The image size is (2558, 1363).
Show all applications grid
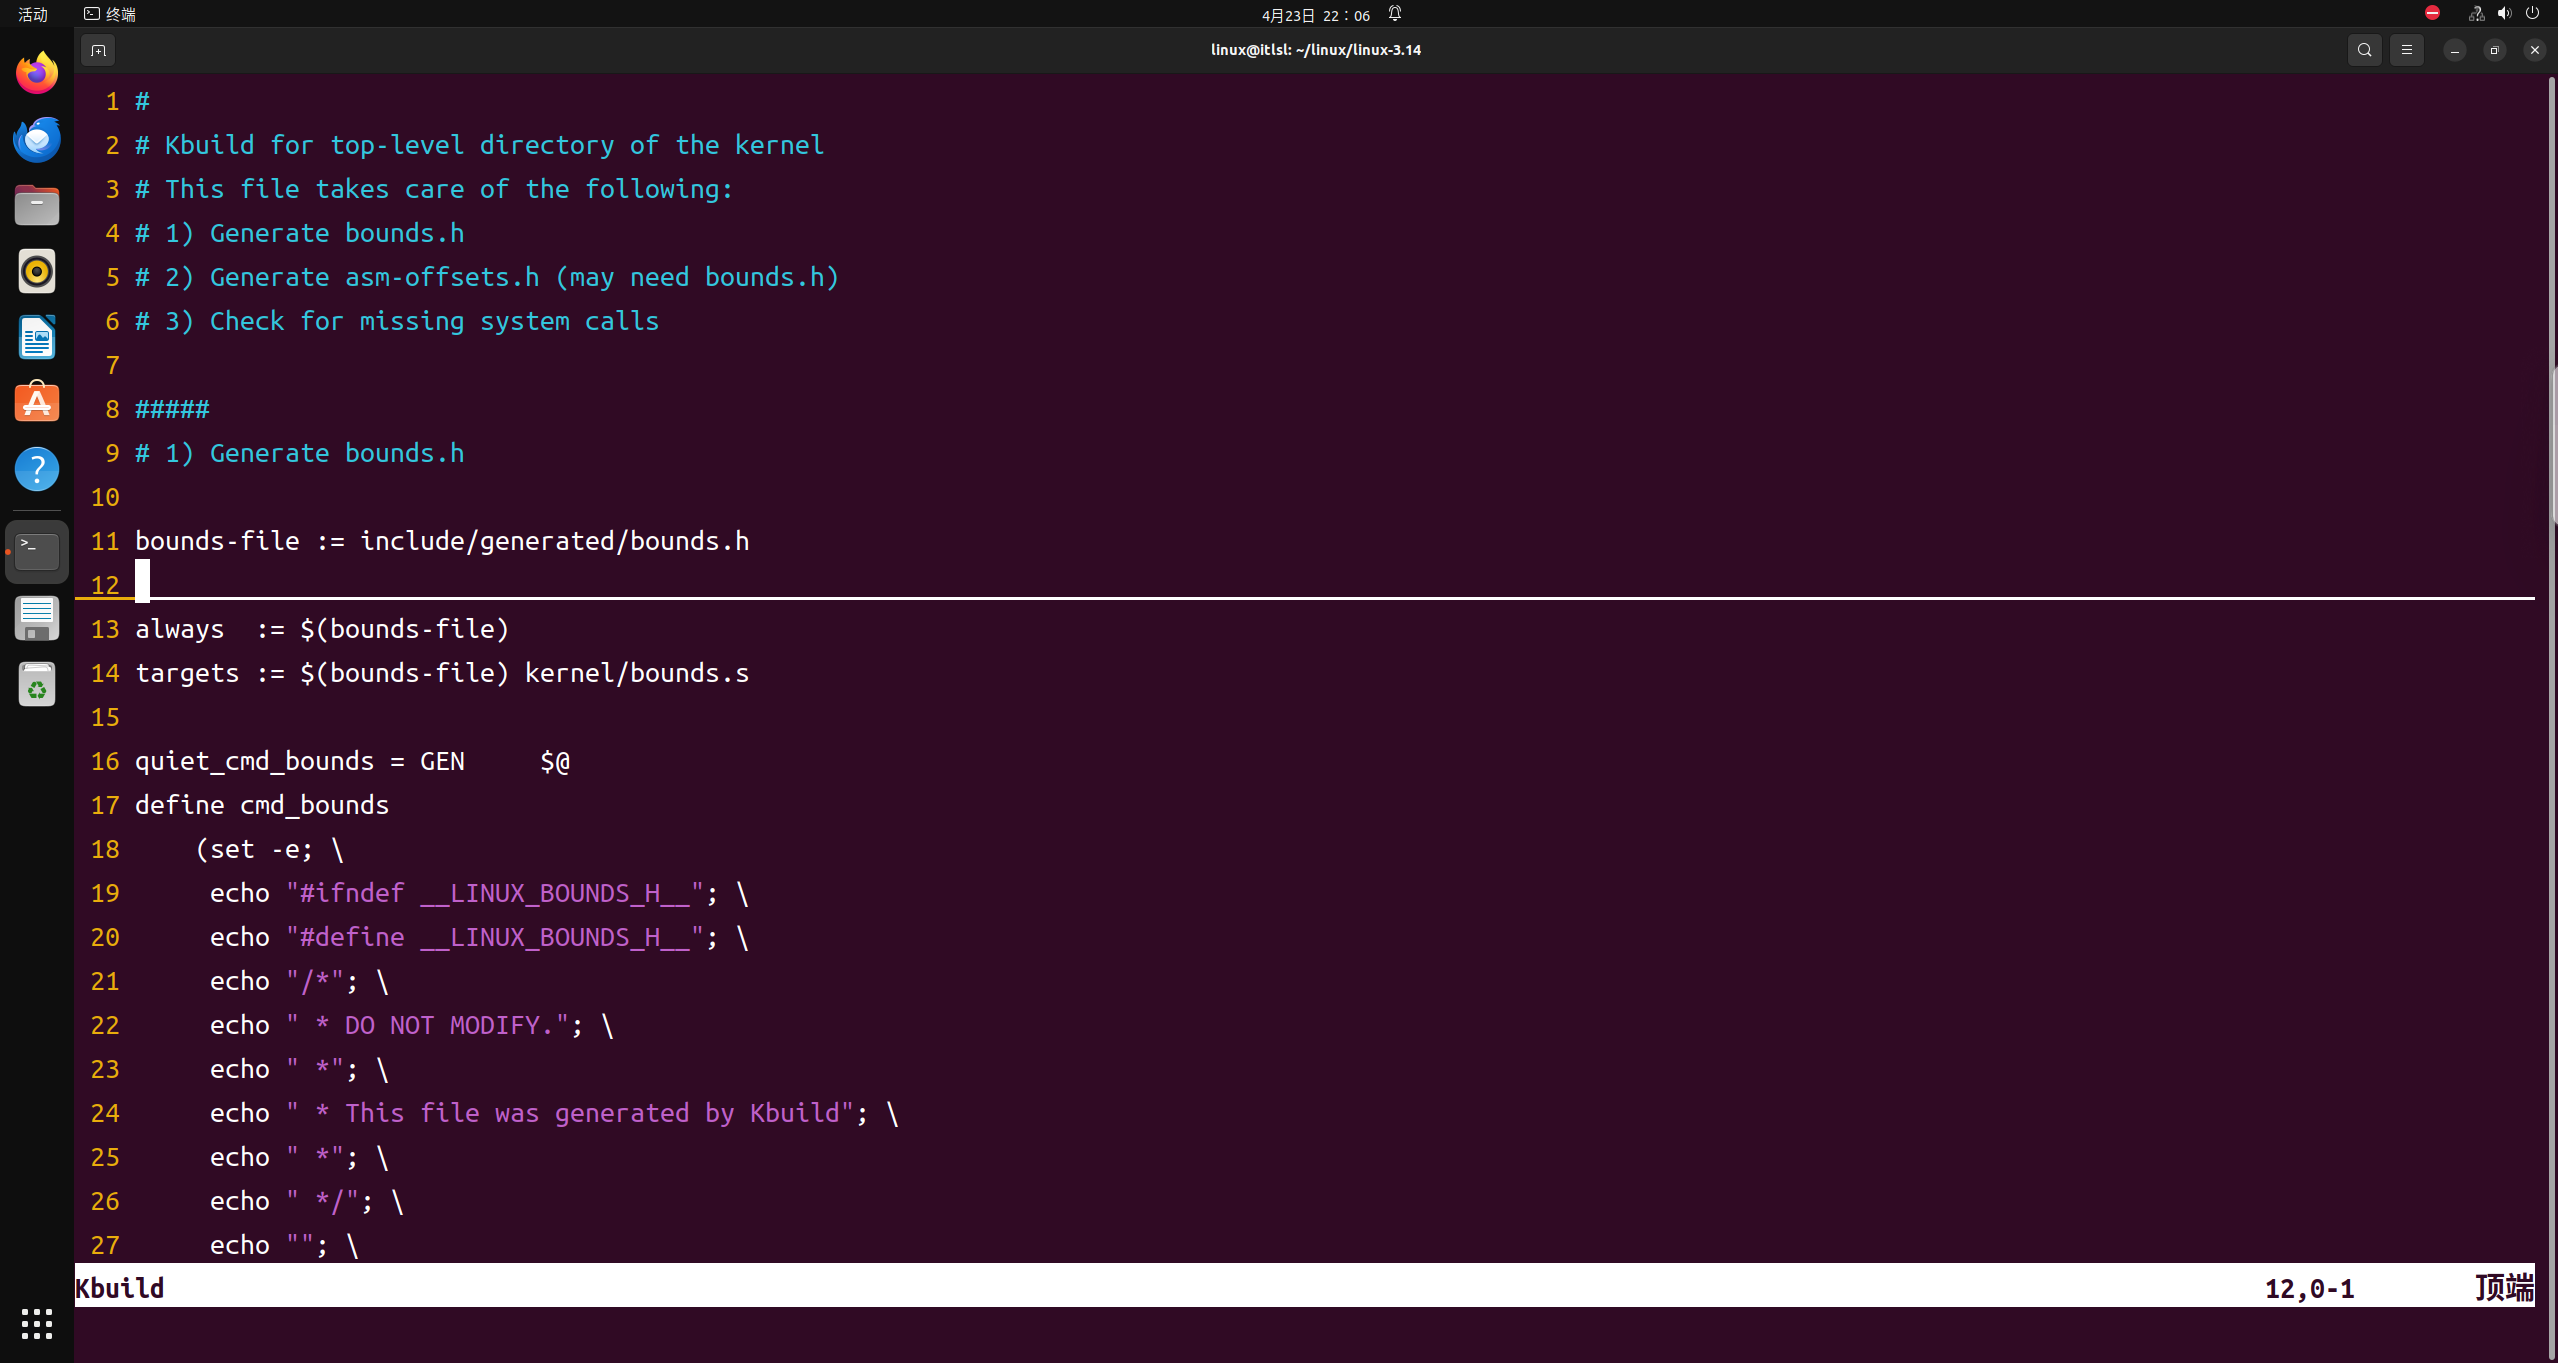[x=37, y=1323]
